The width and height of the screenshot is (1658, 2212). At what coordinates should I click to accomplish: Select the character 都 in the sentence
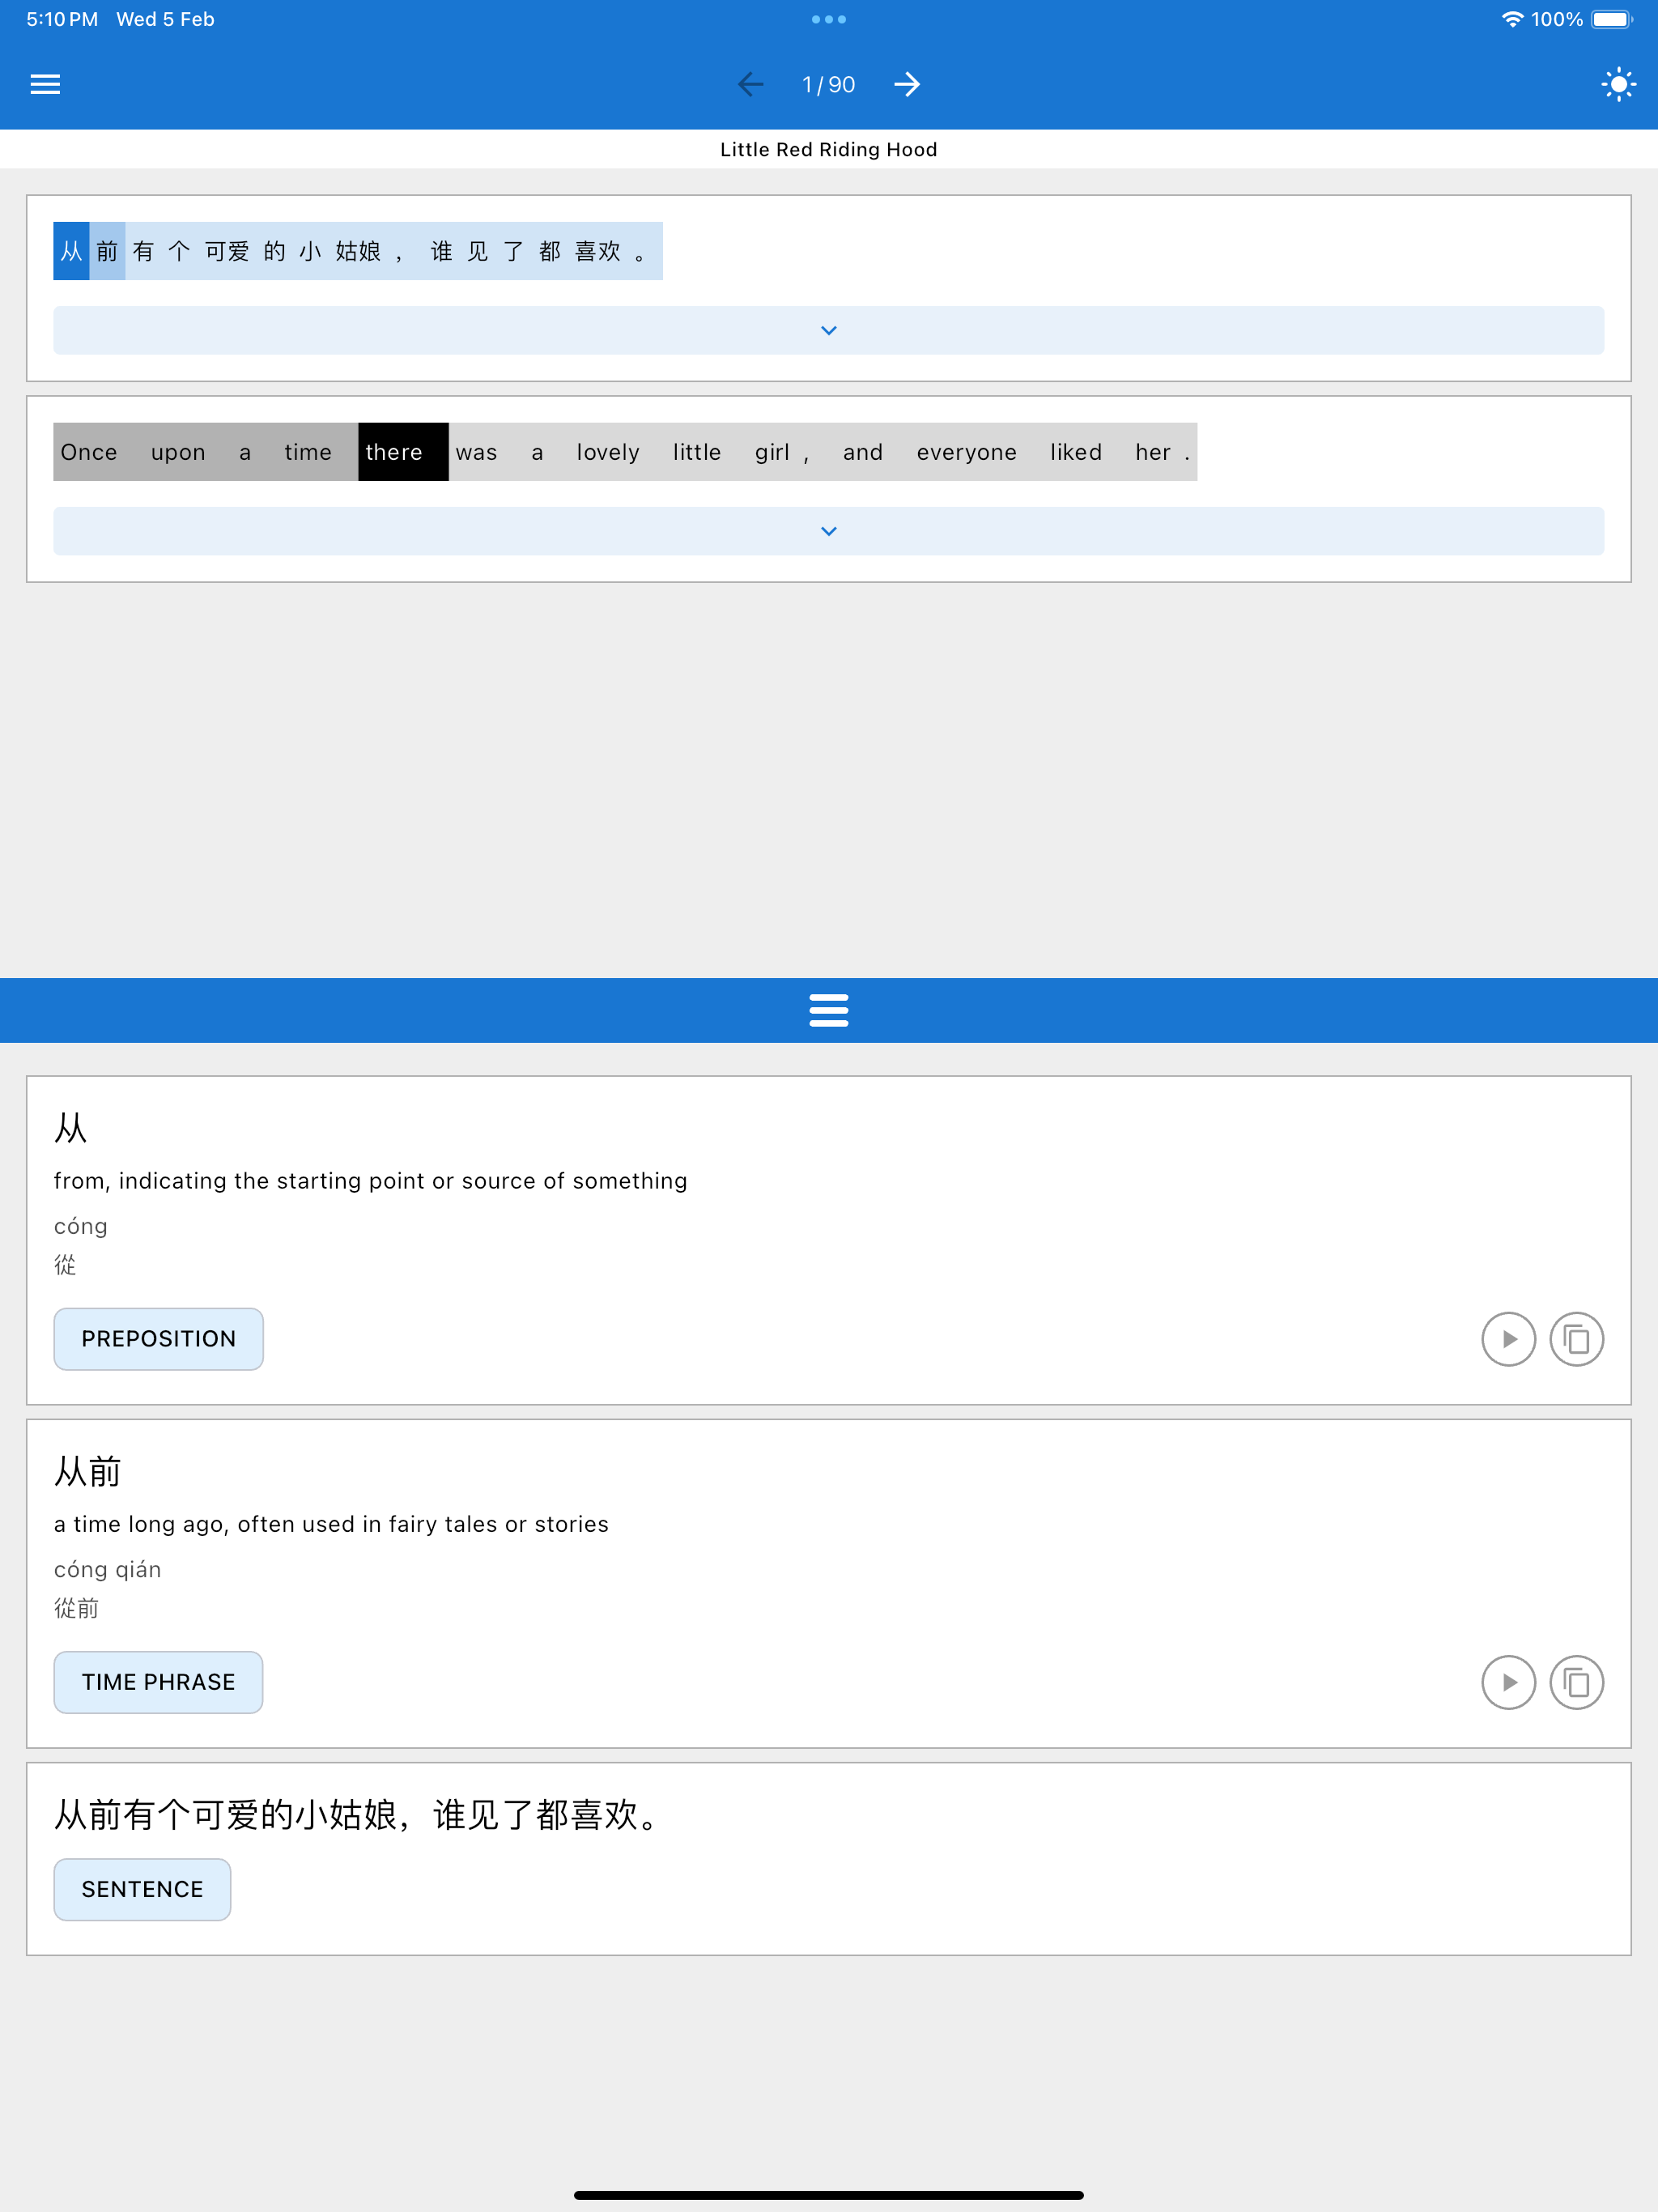tap(550, 251)
